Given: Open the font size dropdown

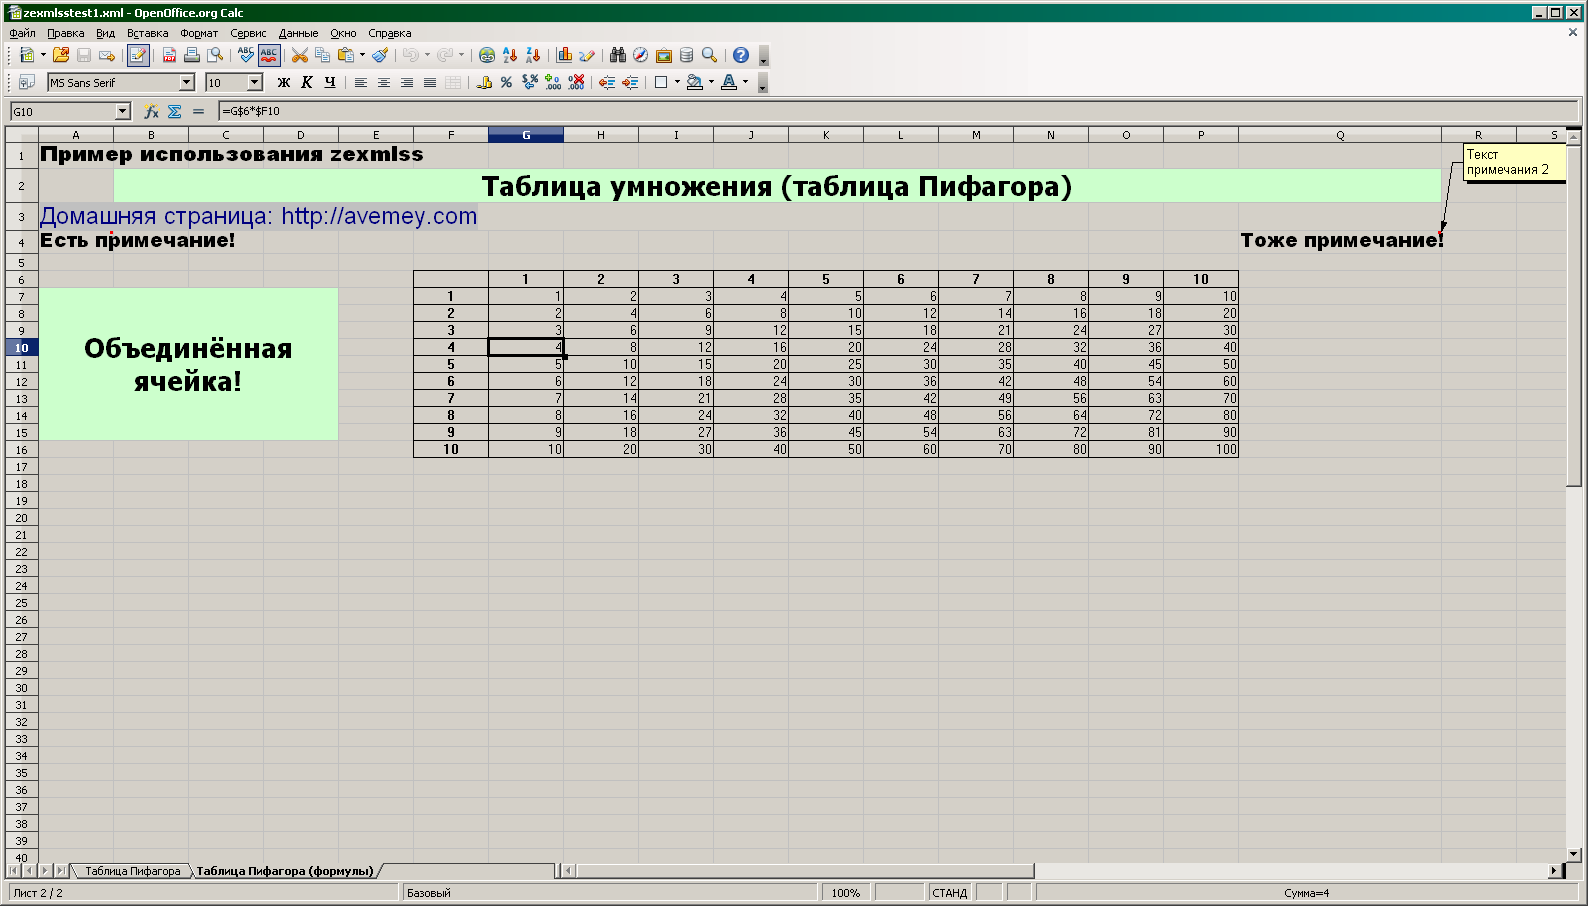Looking at the screenshot, I should pyautogui.click(x=255, y=83).
